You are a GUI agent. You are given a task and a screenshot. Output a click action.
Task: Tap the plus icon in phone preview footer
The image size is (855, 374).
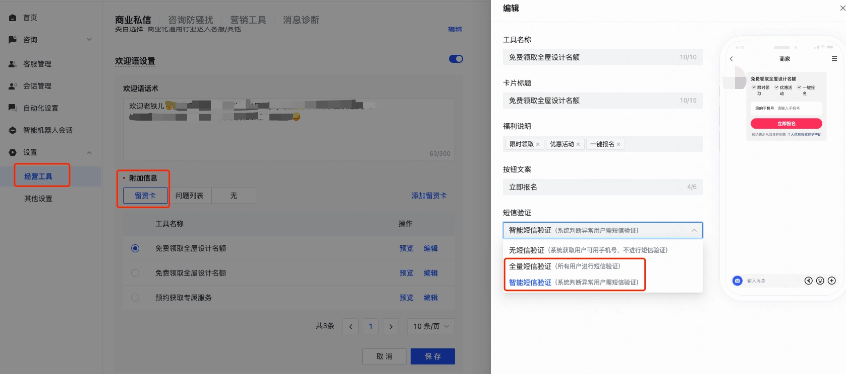point(832,281)
